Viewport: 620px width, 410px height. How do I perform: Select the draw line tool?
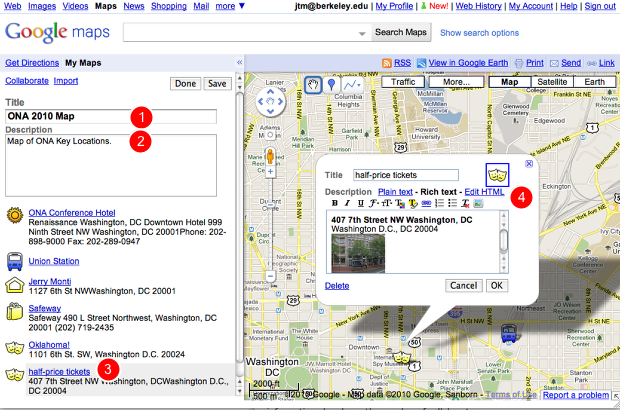349,85
